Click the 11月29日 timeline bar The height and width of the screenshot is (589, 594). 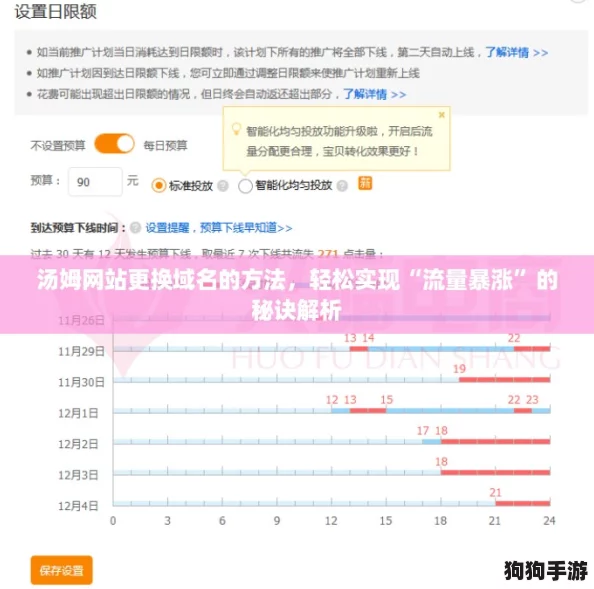pyautogui.click(x=331, y=349)
